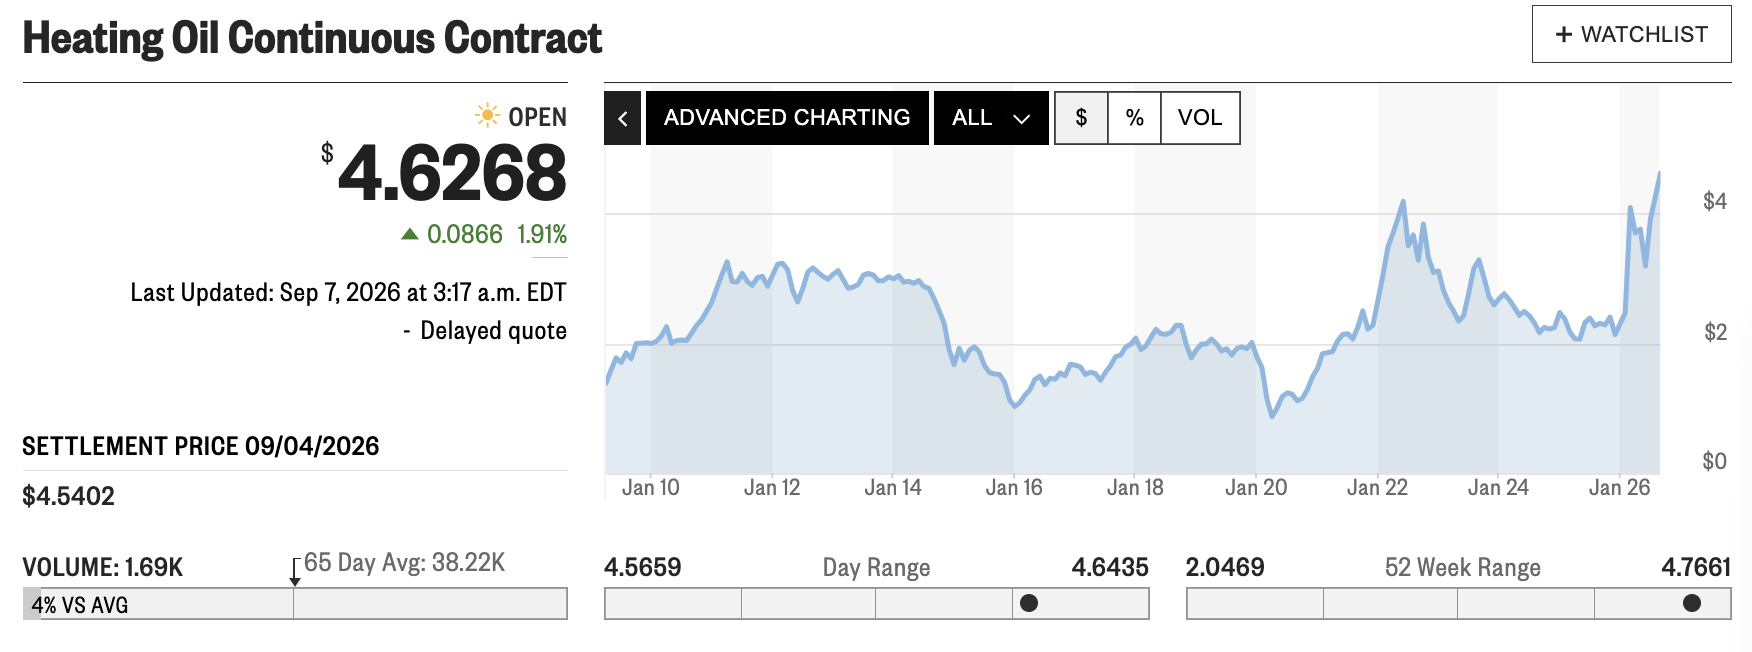Click the settlement price value $4.5402
The image size is (1752, 652).
point(68,496)
